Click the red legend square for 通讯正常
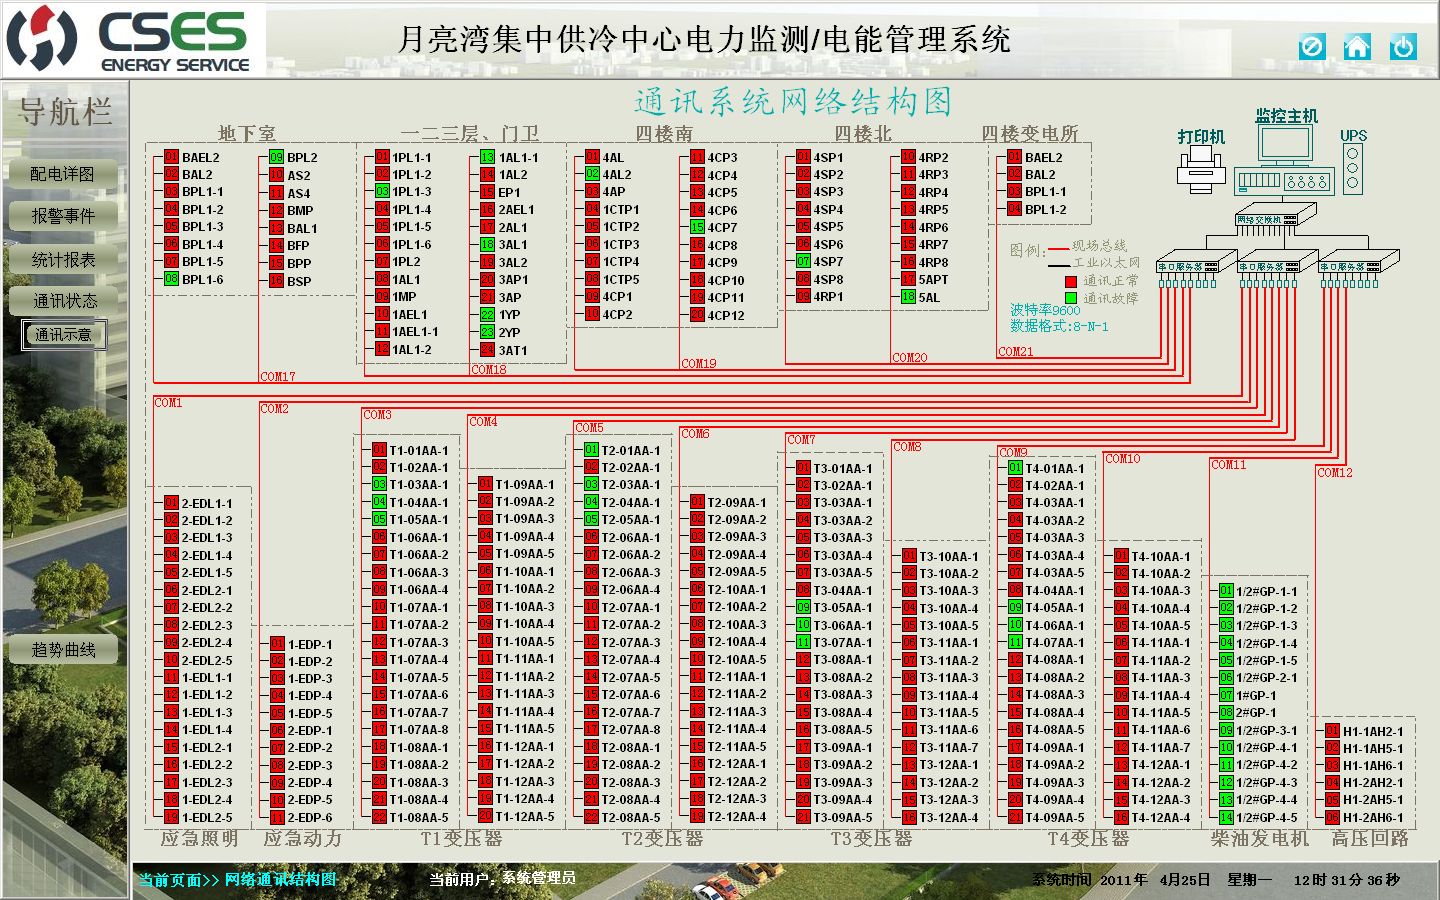Viewport: 1440px width, 900px height. [1070, 282]
